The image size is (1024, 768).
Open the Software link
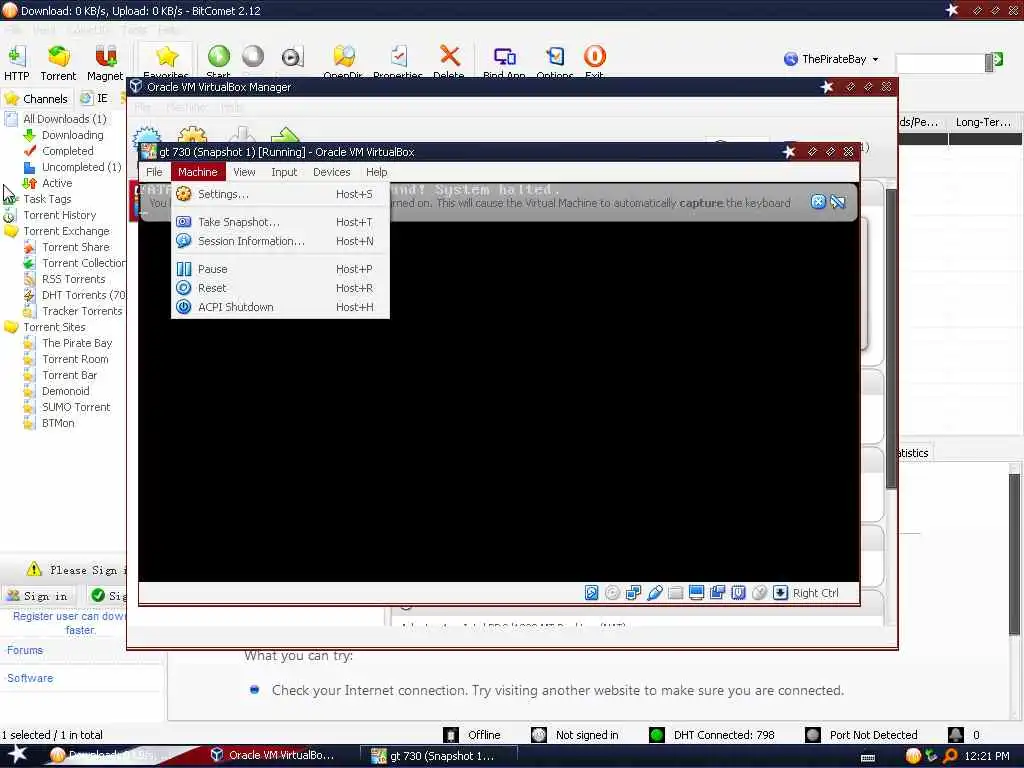pyautogui.click(x=30, y=678)
